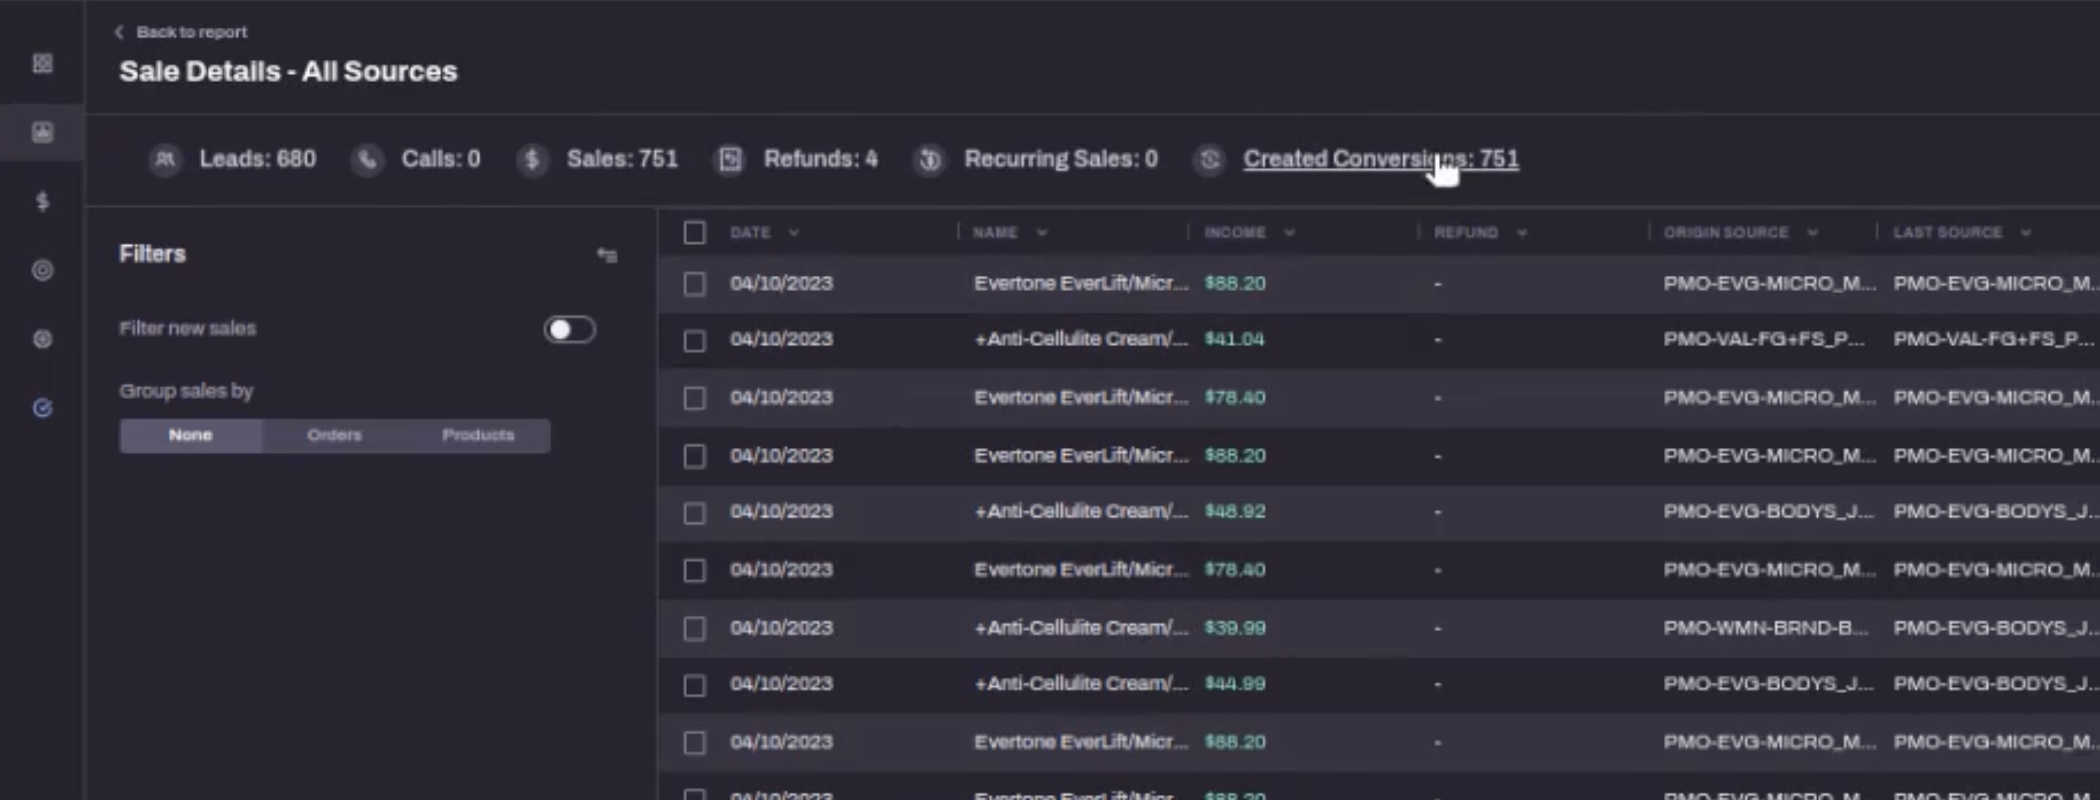Sort by Date column dropdown arrow
The width and height of the screenshot is (2100, 800).
coord(794,233)
